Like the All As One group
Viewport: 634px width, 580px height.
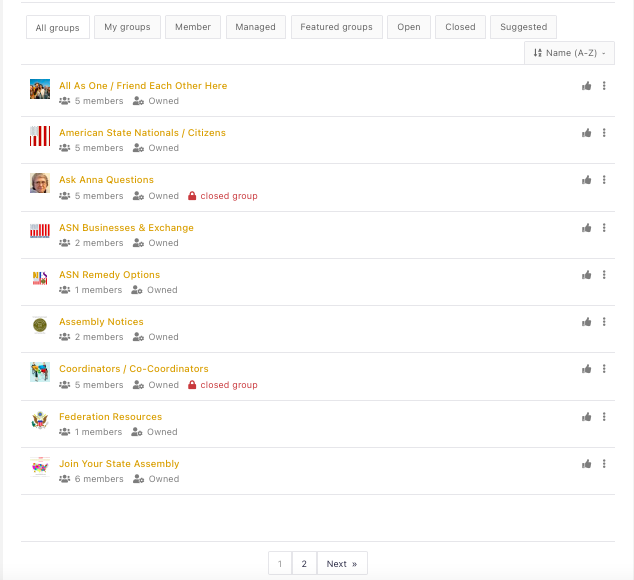(586, 86)
